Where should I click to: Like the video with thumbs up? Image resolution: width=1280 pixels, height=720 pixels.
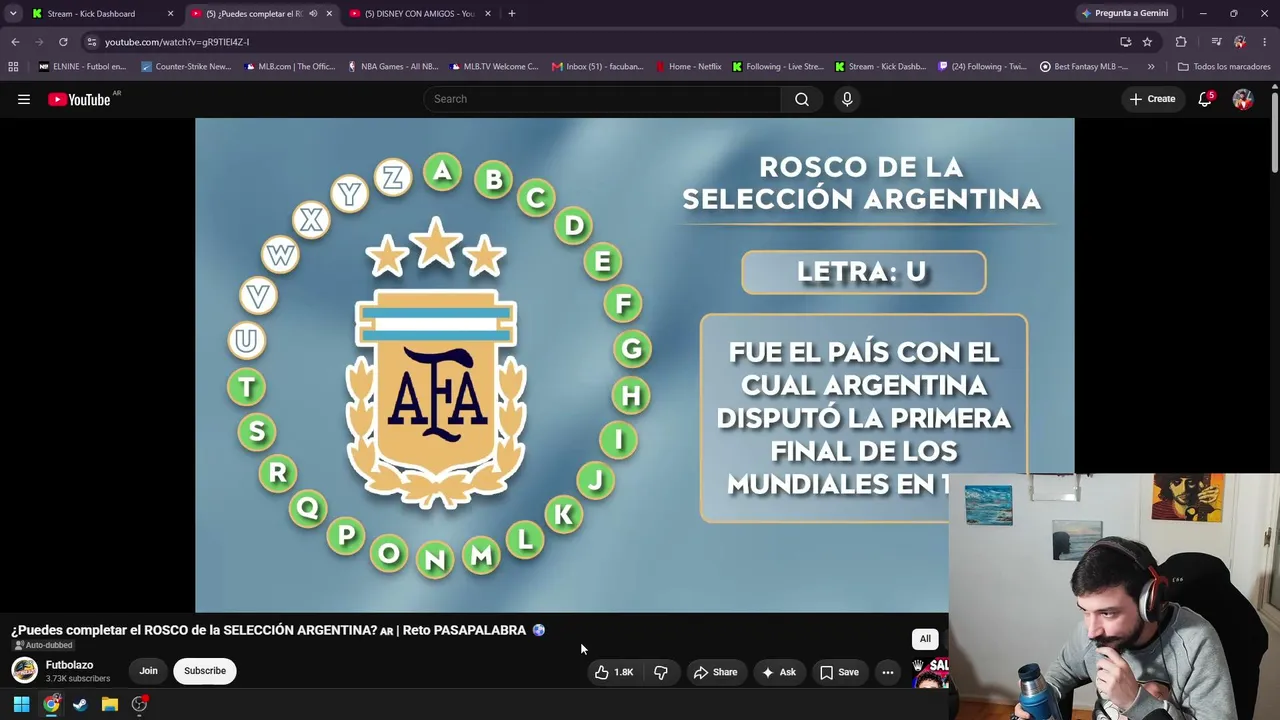(x=614, y=672)
